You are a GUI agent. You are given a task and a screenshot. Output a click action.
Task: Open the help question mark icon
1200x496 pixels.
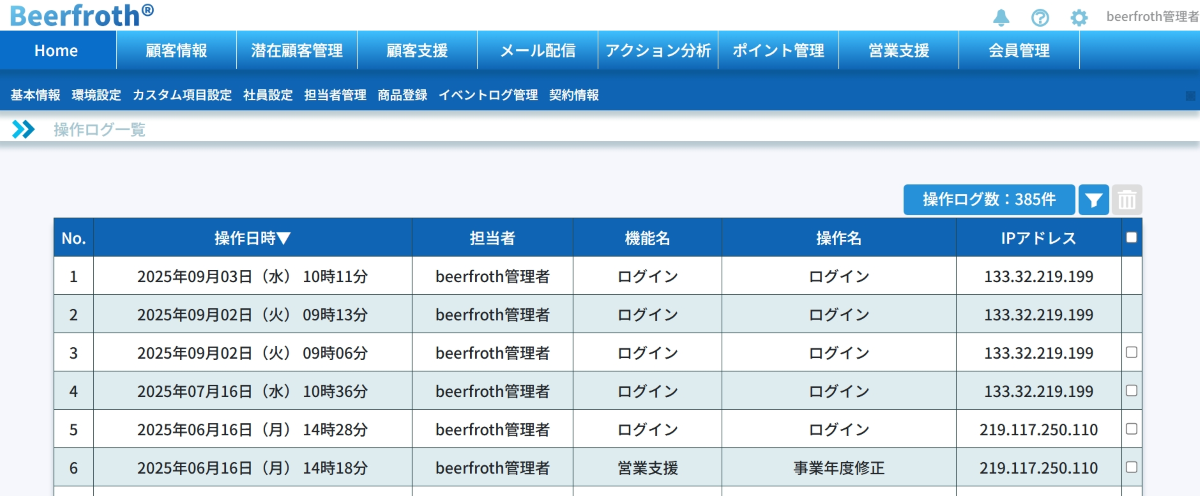(1040, 17)
